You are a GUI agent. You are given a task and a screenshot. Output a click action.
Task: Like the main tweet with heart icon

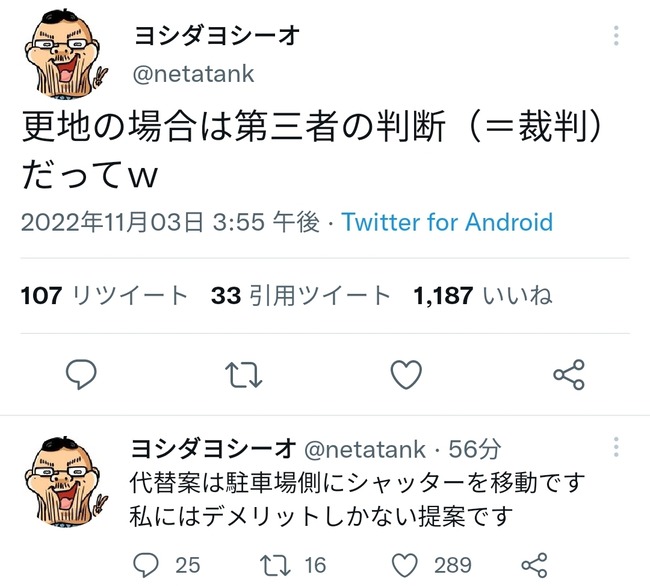(x=405, y=375)
